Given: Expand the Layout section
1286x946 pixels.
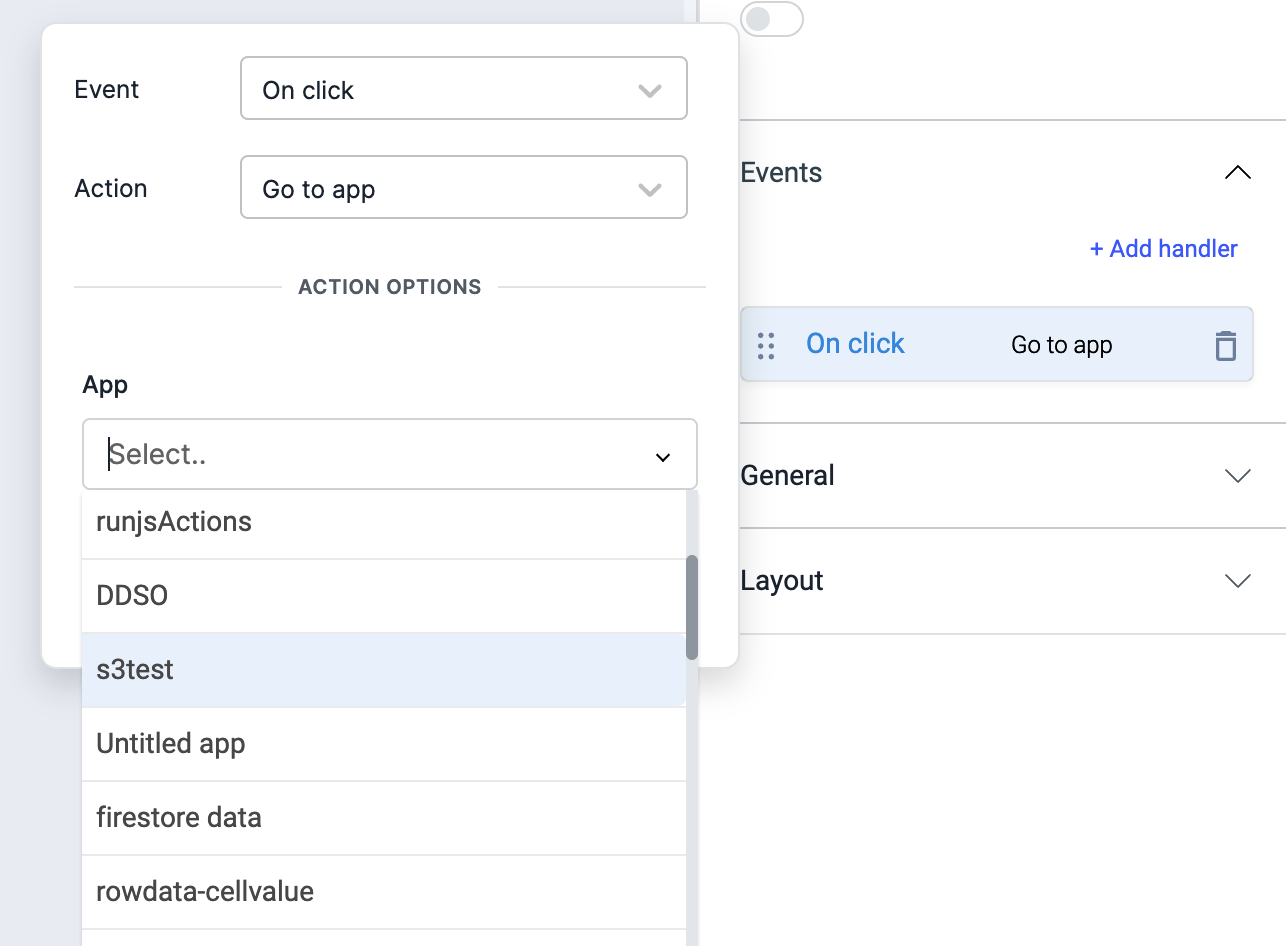Looking at the screenshot, I should point(1238,581).
